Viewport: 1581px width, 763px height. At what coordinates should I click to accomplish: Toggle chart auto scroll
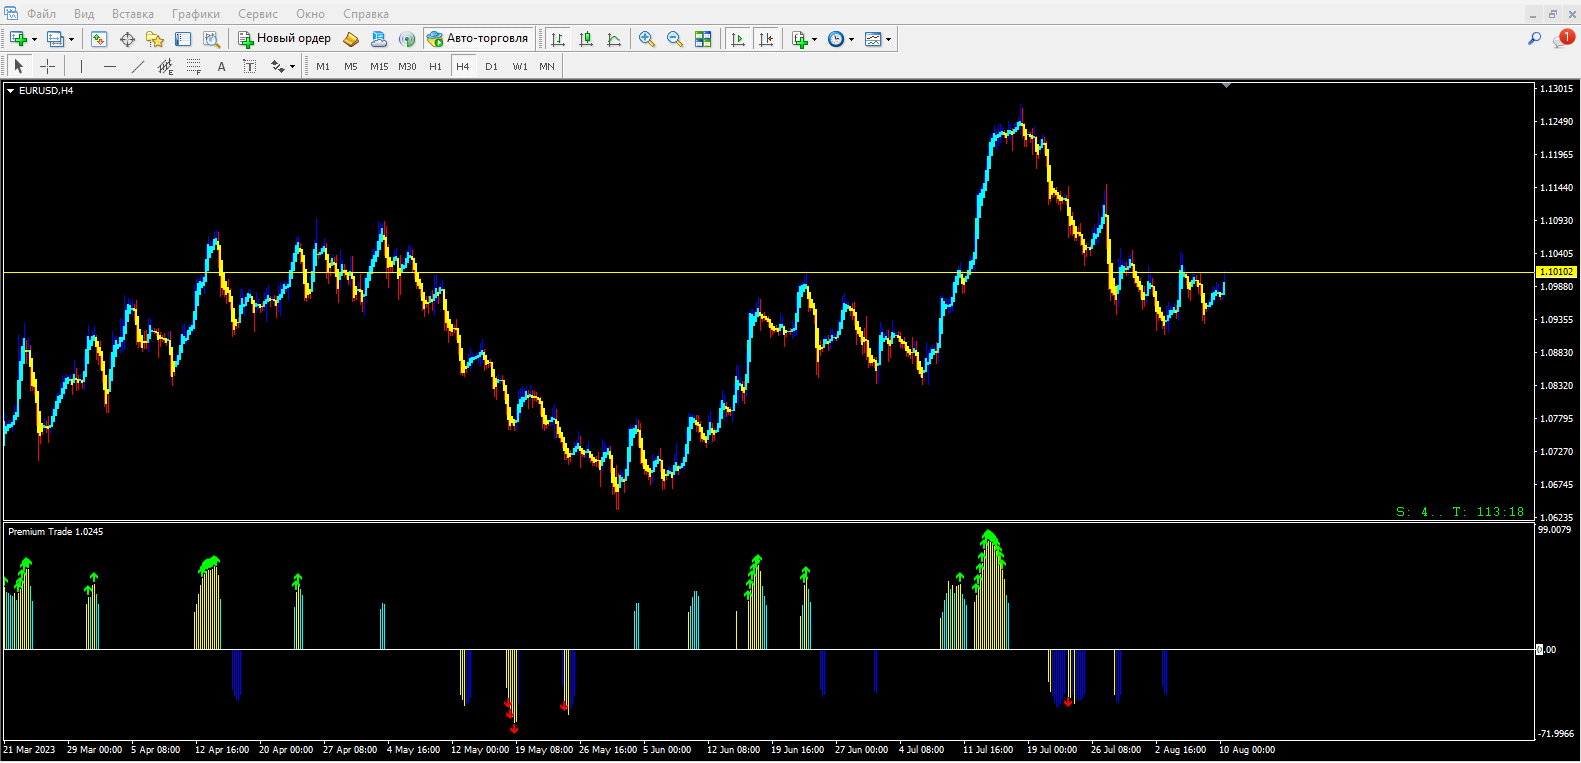coord(738,39)
